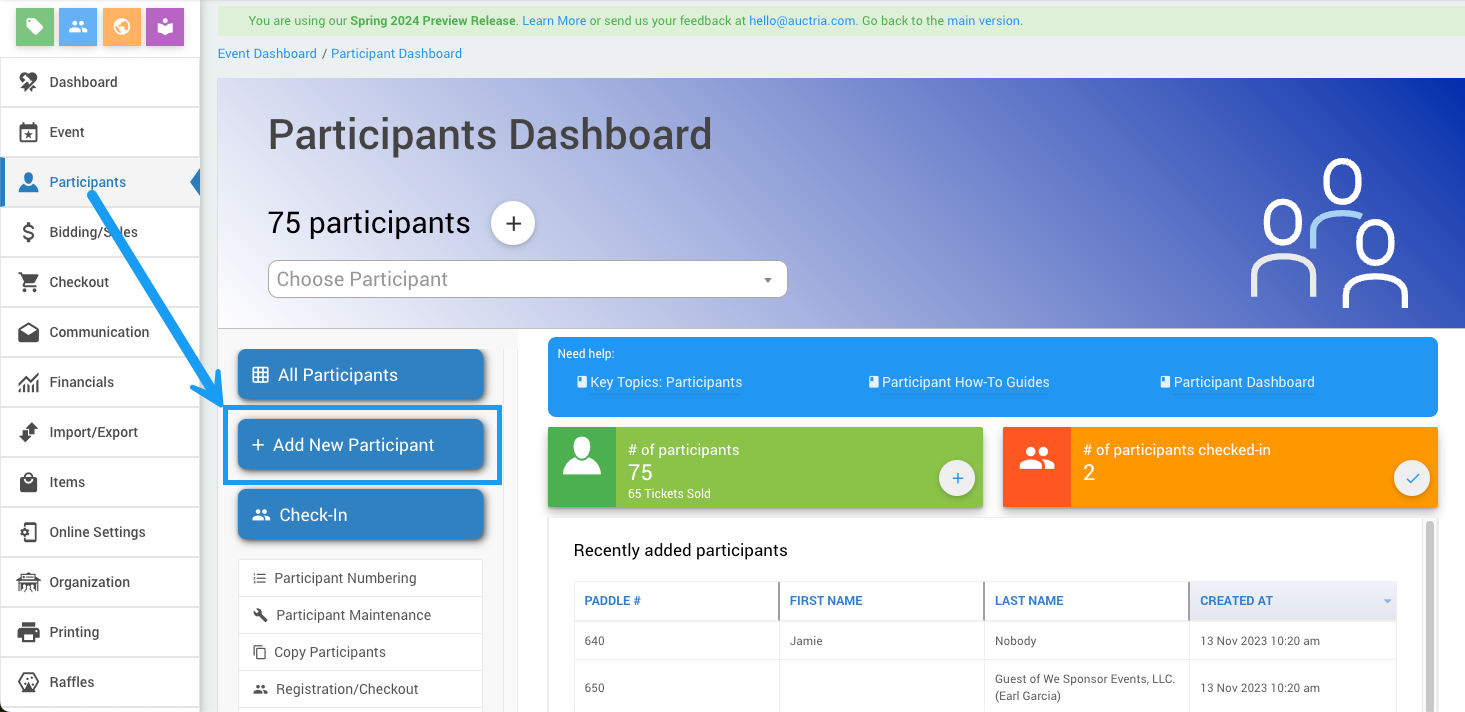Viewport: 1465px width, 712px height.
Task: Click the orange globe icon
Action: coord(121,27)
